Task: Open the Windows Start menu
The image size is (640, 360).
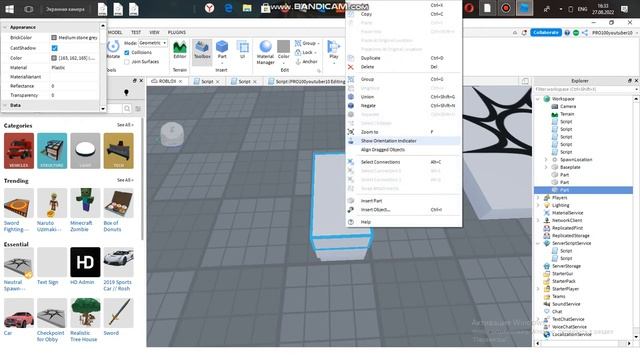Action: pyautogui.click(x=9, y=9)
